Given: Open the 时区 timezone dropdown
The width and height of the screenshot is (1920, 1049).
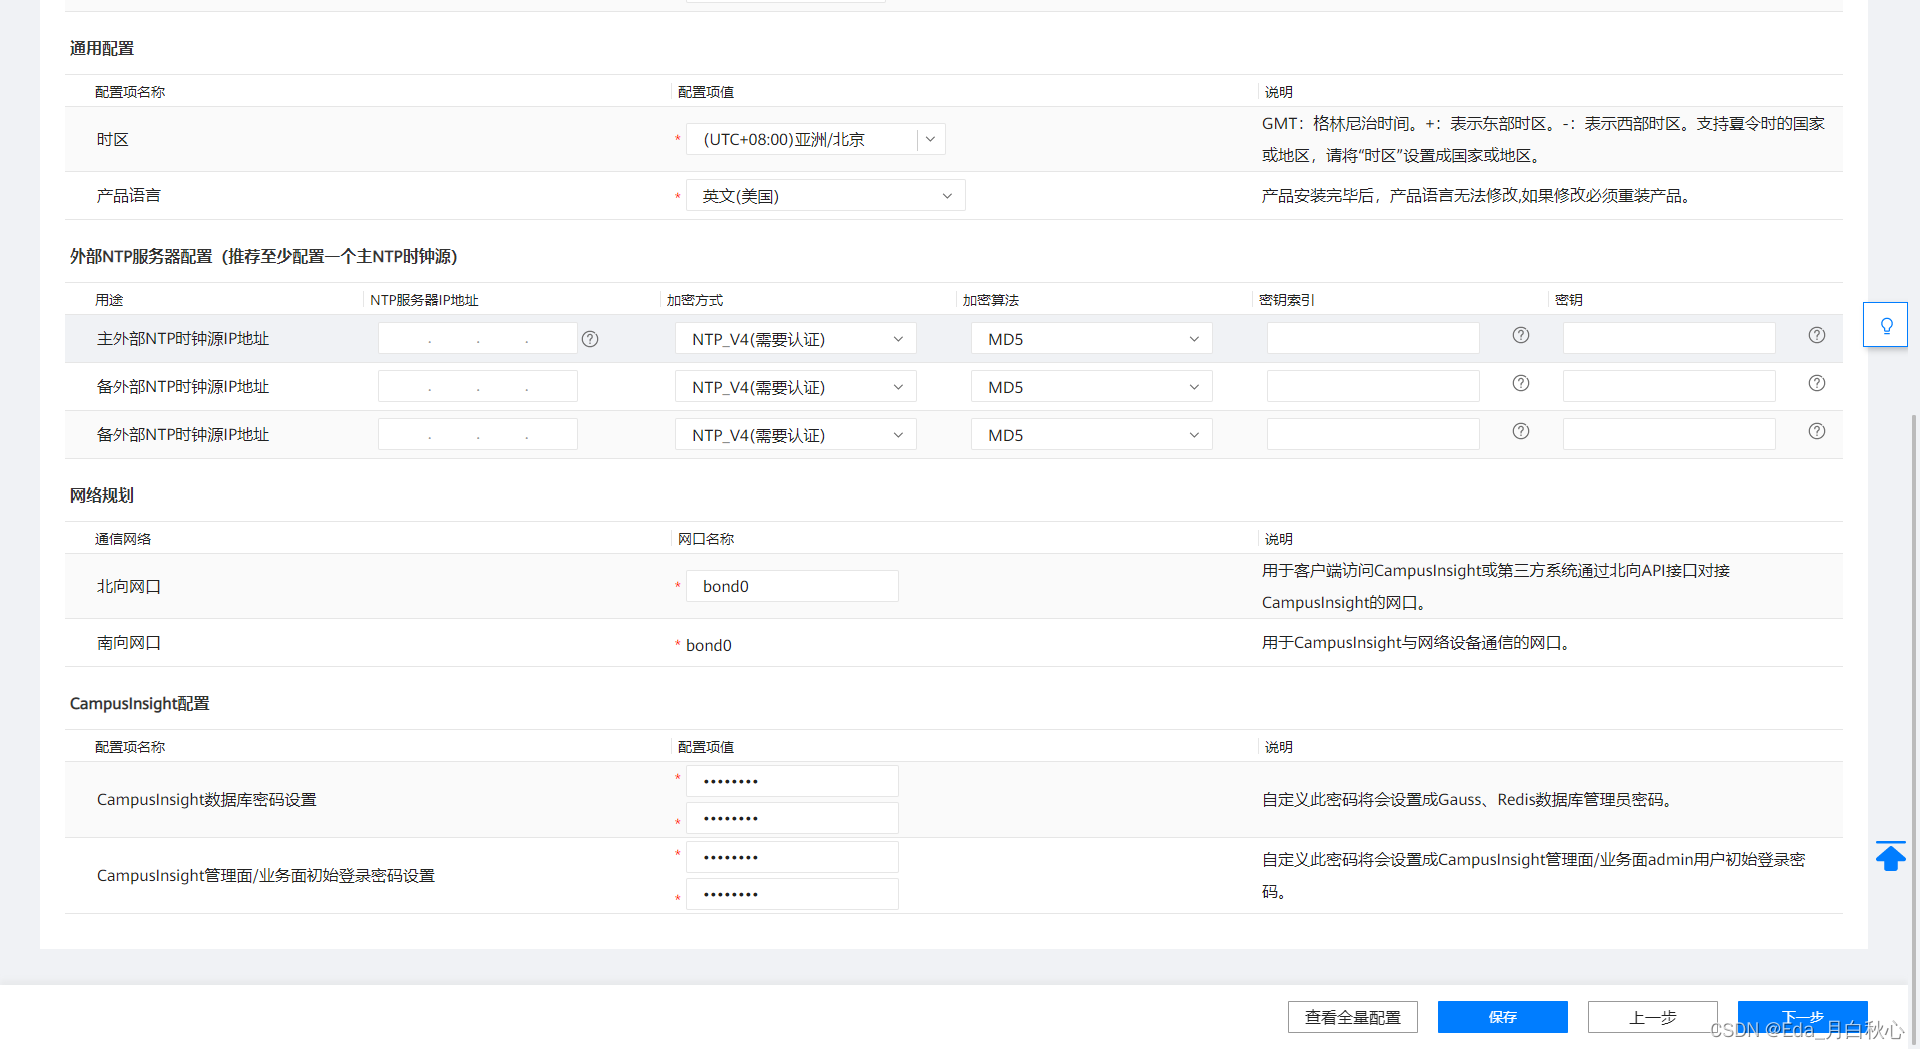Looking at the screenshot, I should click(x=816, y=139).
